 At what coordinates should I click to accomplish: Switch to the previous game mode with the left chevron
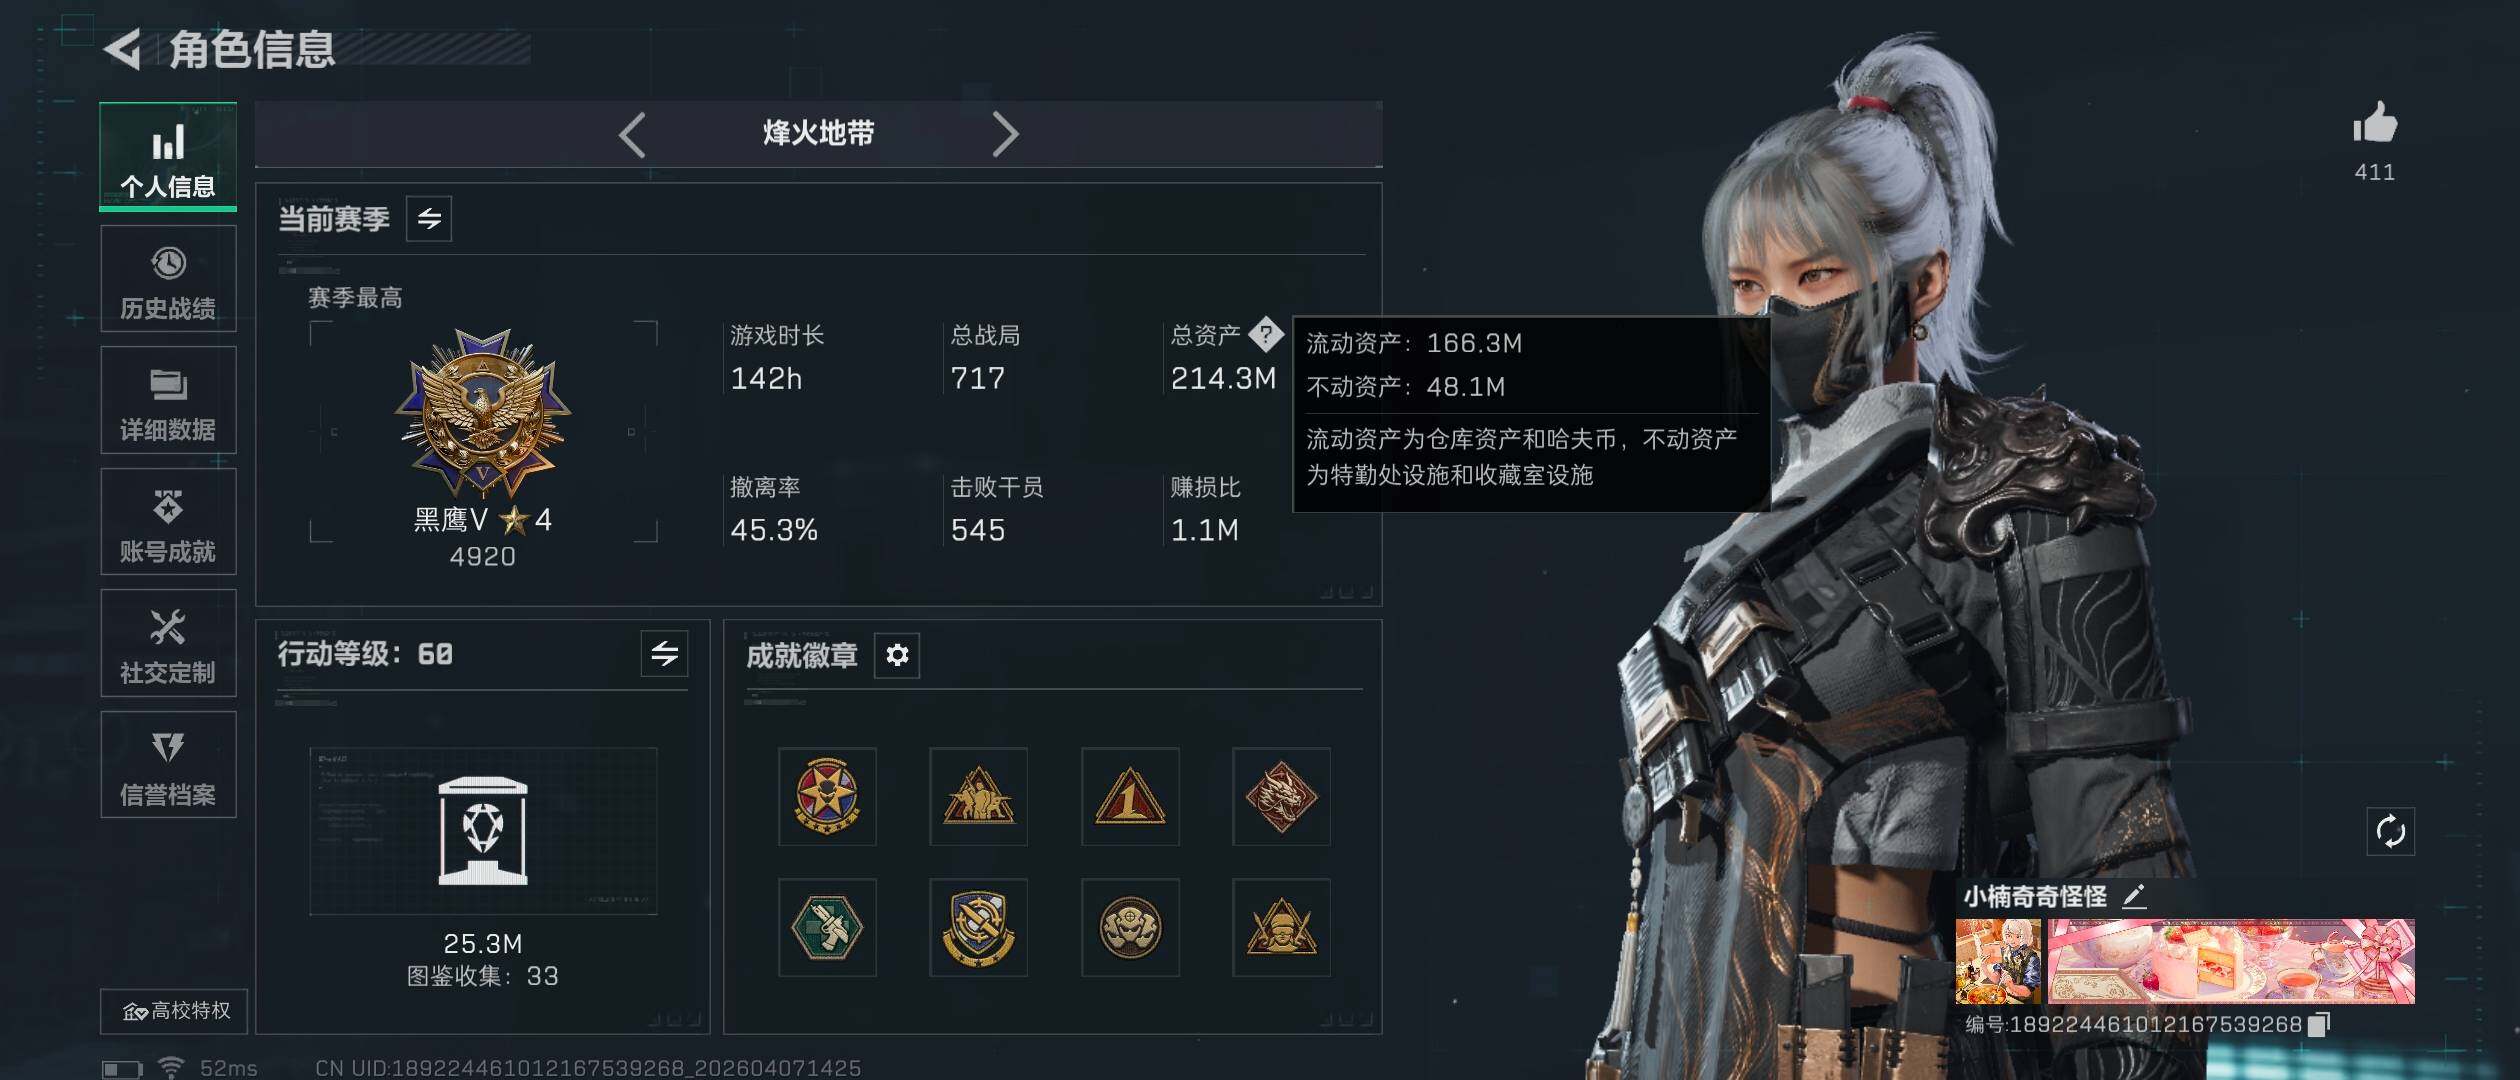pyautogui.click(x=632, y=134)
